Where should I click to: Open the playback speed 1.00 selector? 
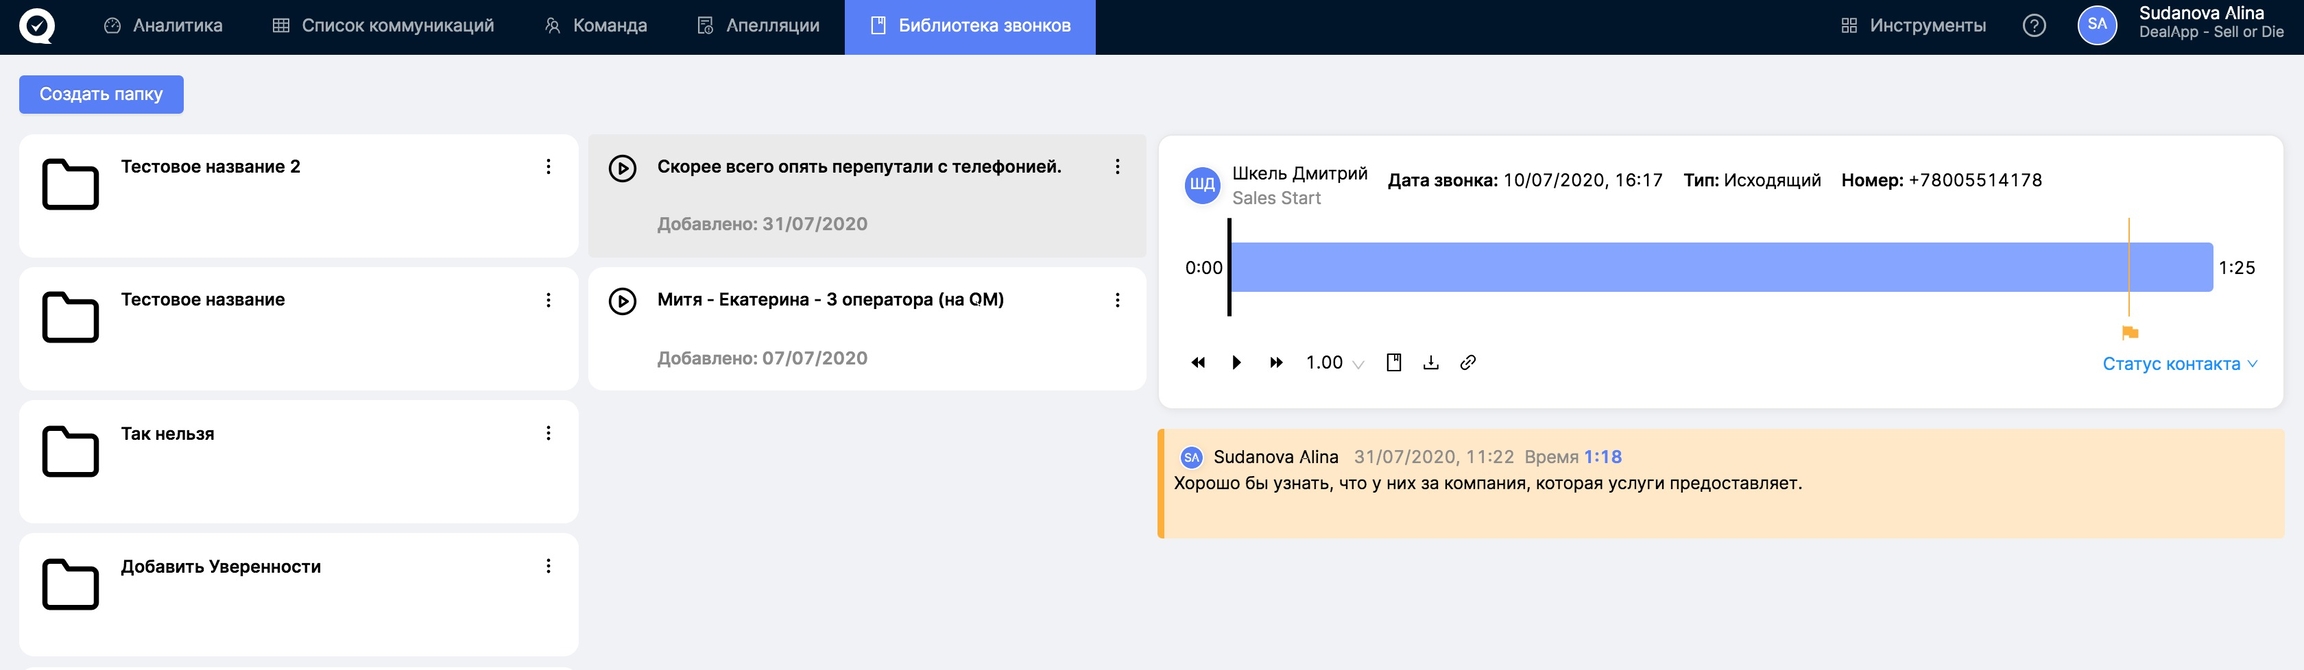1334,363
